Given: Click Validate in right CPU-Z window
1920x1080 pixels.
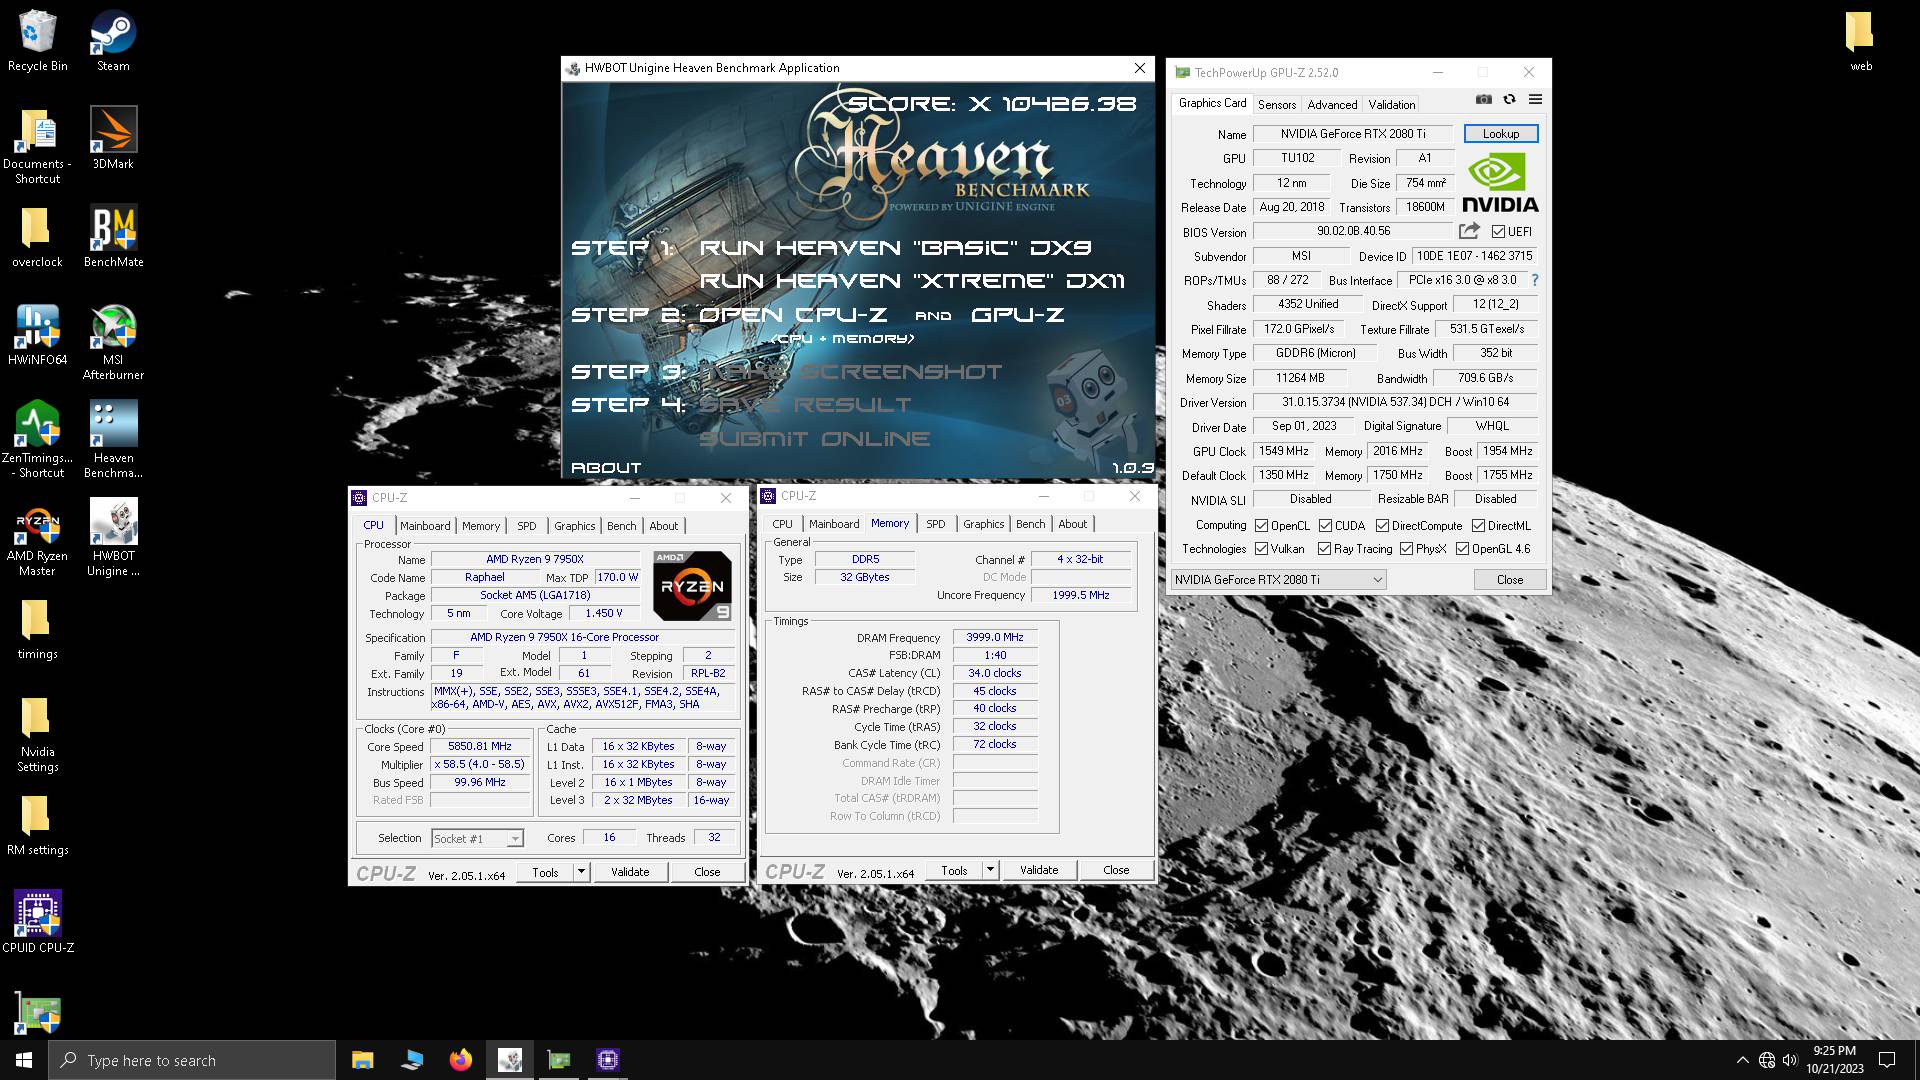Looking at the screenshot, I should pyautogui.click(x=1039, y=870).
